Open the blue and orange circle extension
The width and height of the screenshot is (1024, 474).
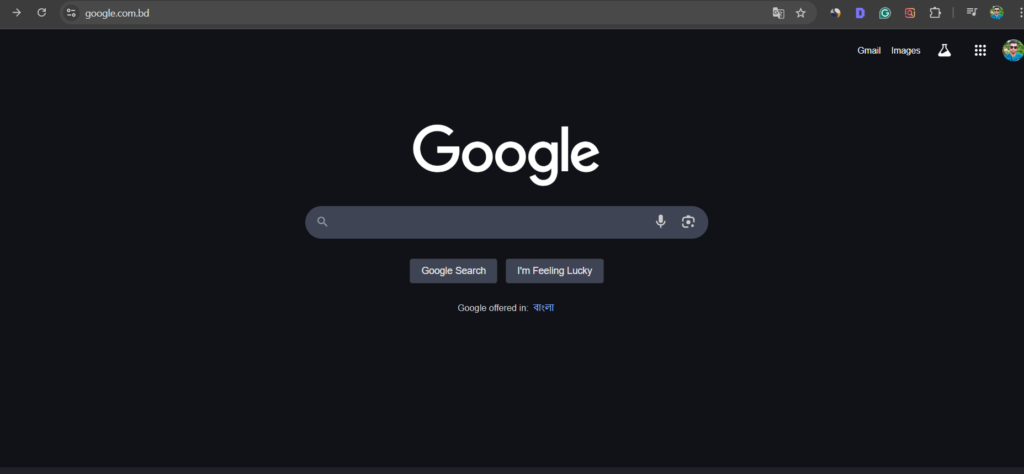point(835,13)
